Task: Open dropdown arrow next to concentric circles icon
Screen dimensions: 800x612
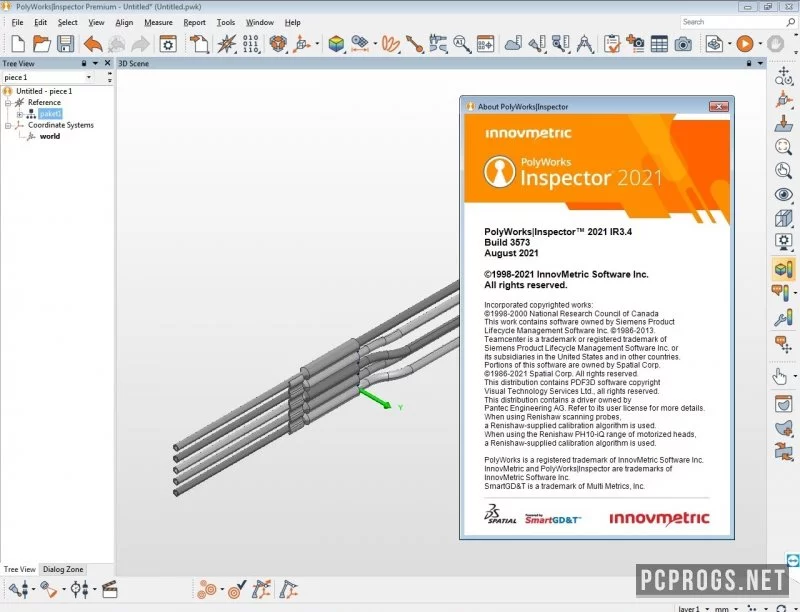Action: click(222, 590)
